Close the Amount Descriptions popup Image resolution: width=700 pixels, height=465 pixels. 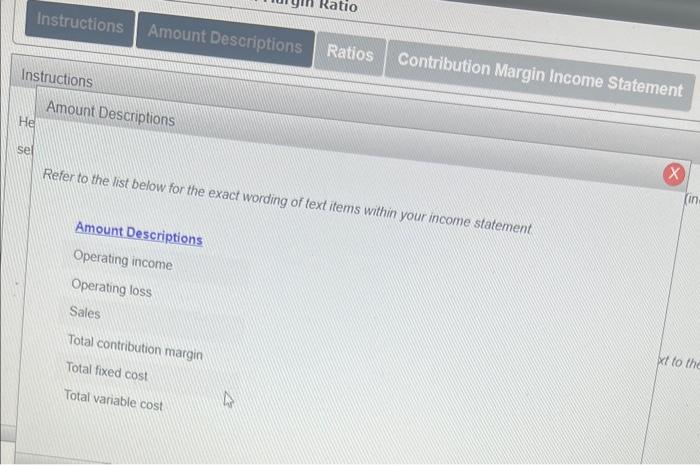click(x=674, y=174)
